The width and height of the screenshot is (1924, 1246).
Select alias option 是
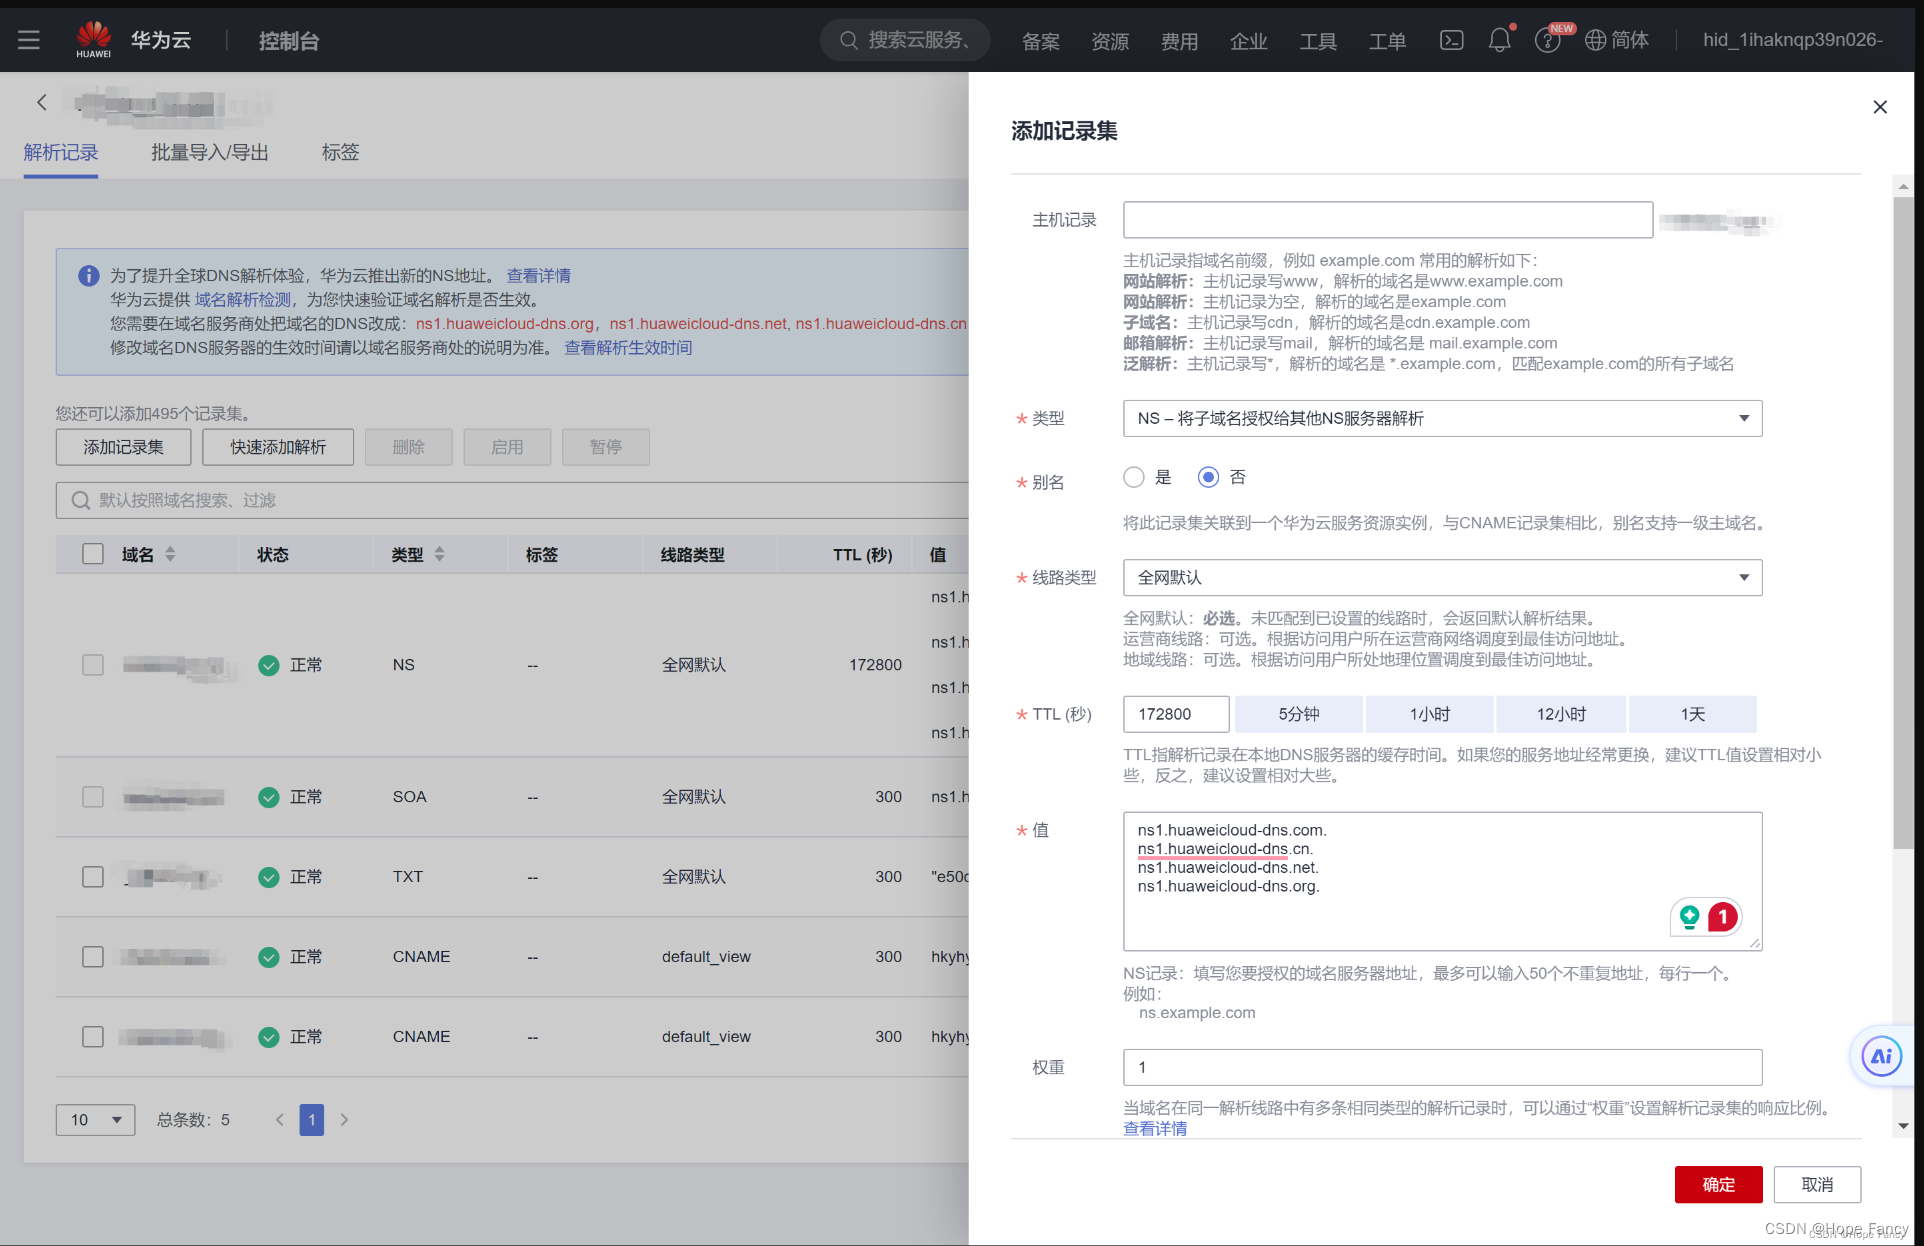(1133, 478)
